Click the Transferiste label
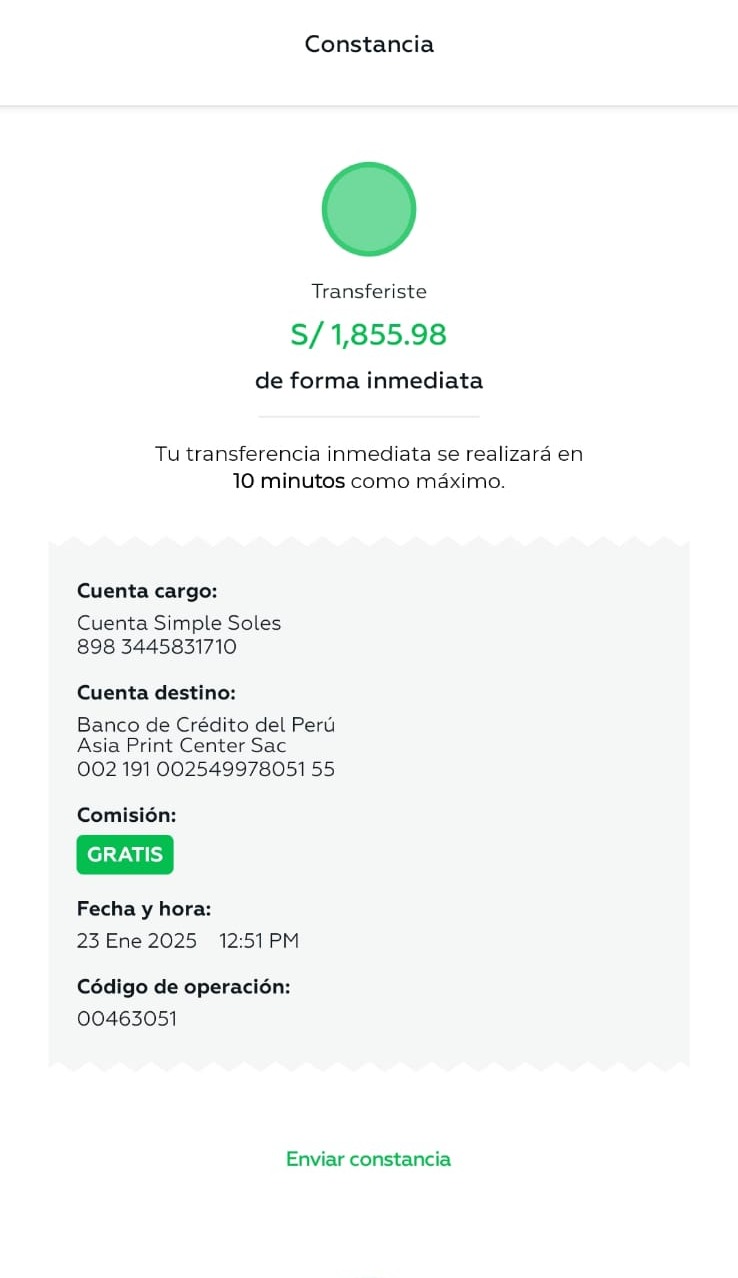 (x=369, y=291)
